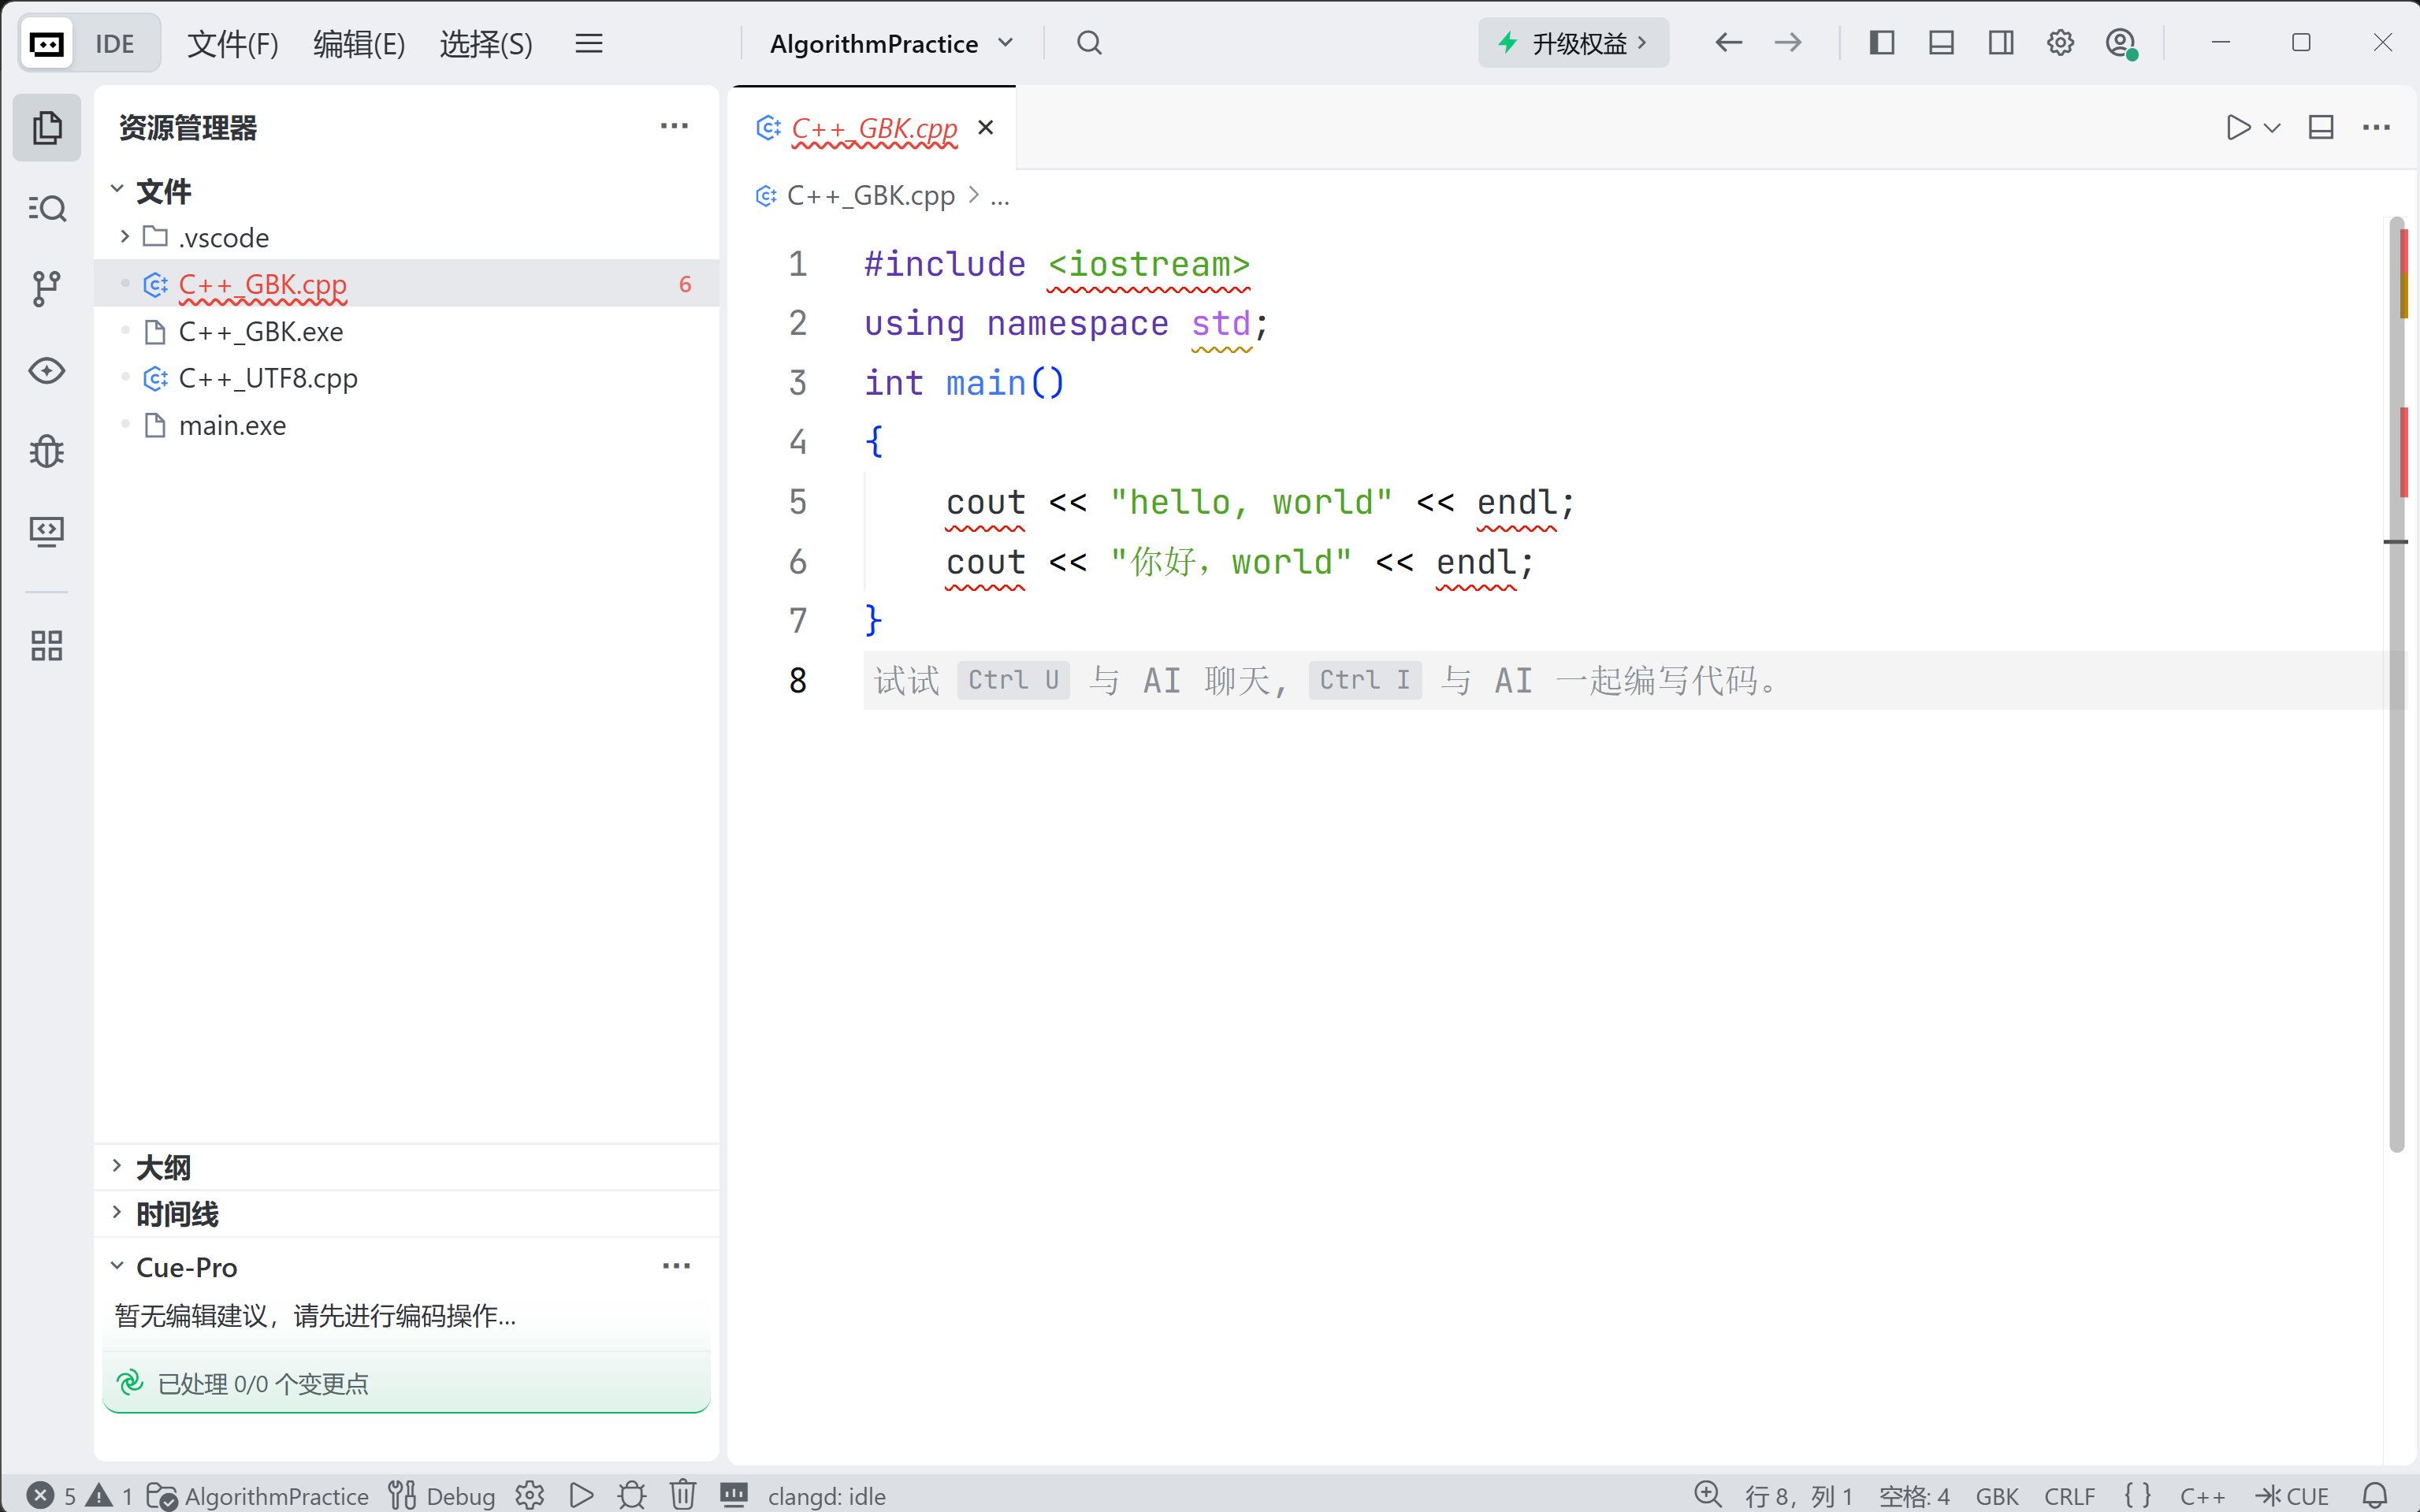Open settings gear in title bar
The image size is (2420, 1512).
(x=2060, y=43)
